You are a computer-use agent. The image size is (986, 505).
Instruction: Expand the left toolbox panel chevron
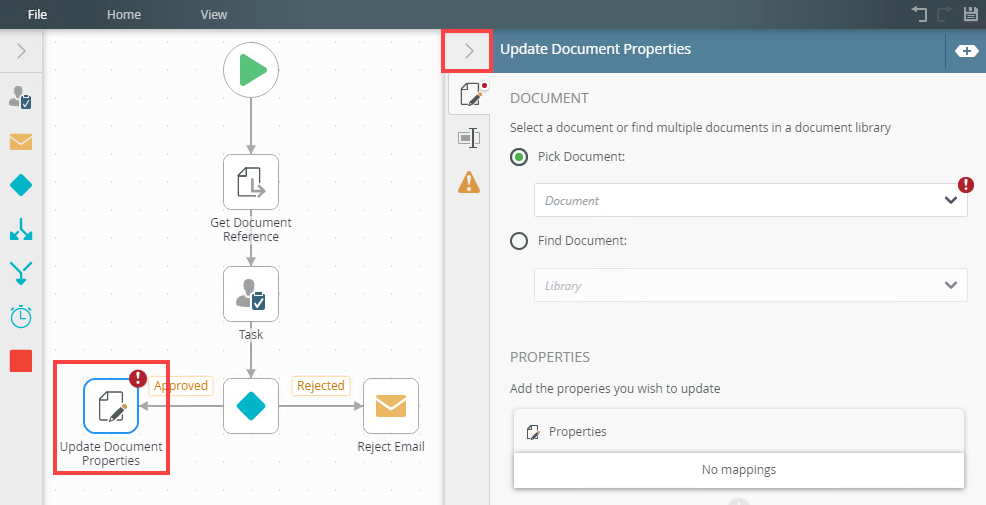point(21,51)
